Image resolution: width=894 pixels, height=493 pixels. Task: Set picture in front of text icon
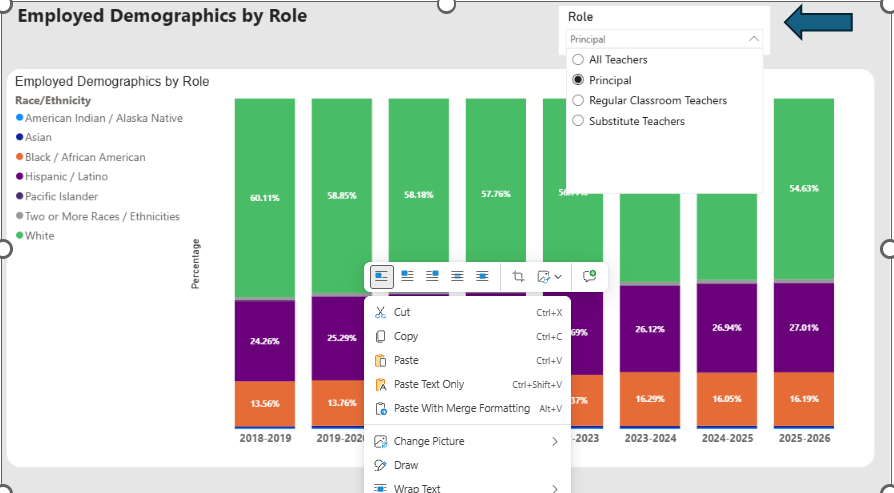tap(482, 276)
